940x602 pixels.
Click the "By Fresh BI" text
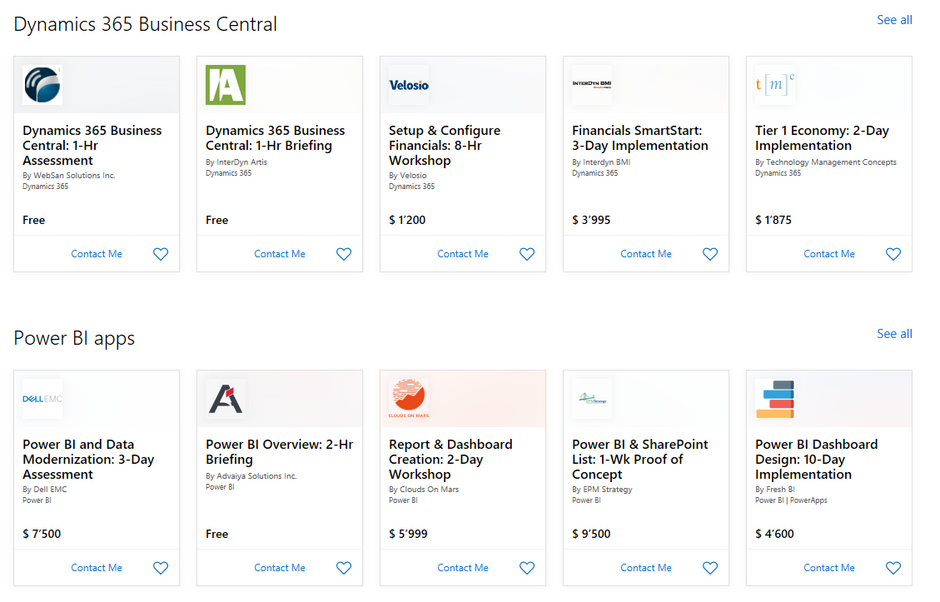tap(775, 489)
